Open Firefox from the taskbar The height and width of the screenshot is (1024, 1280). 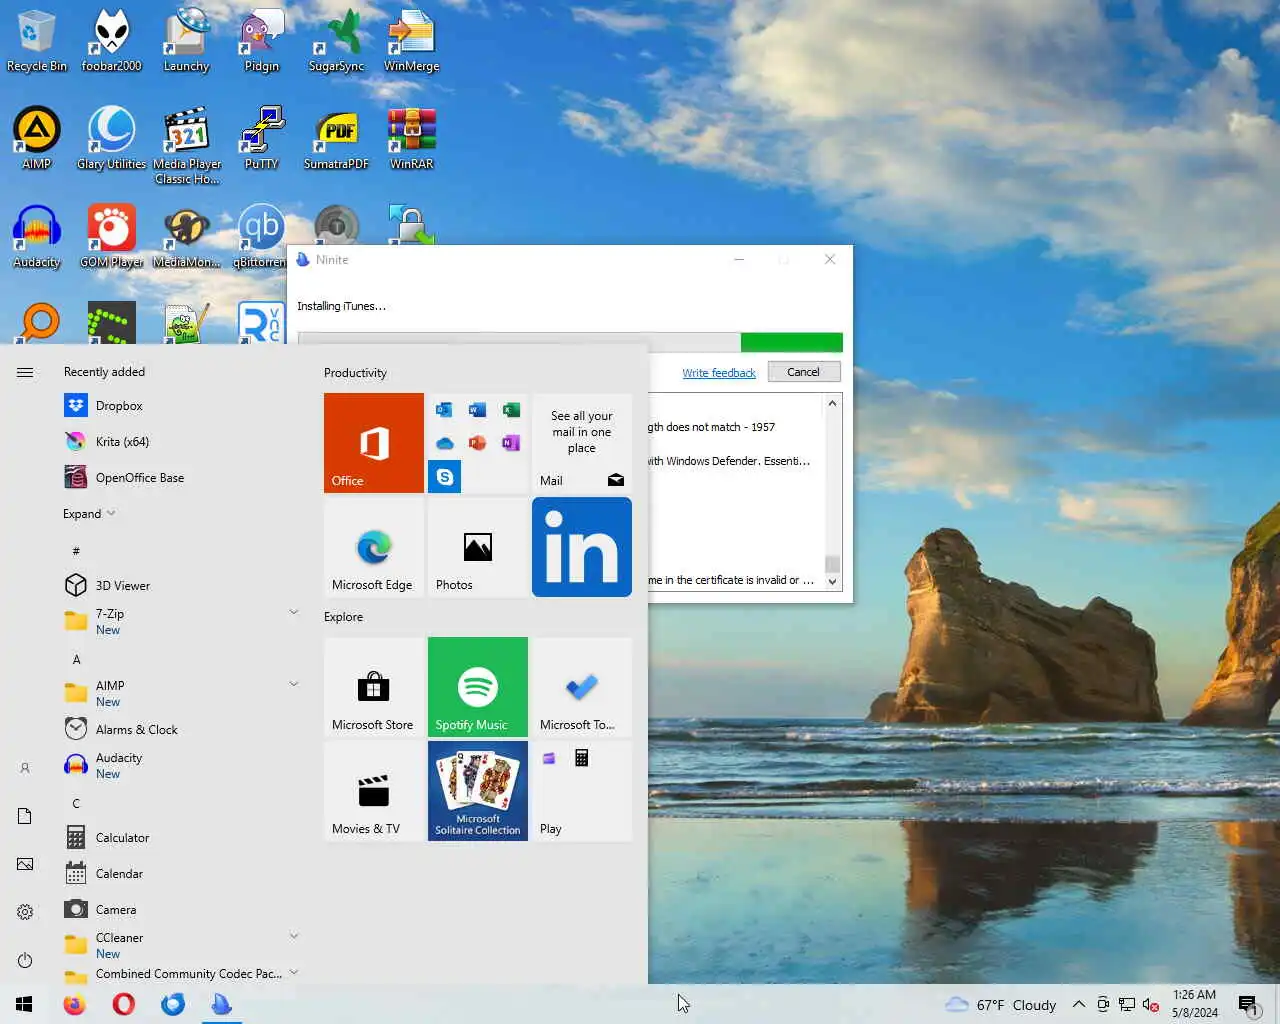pyautogui.click(x=75, y=1004)
